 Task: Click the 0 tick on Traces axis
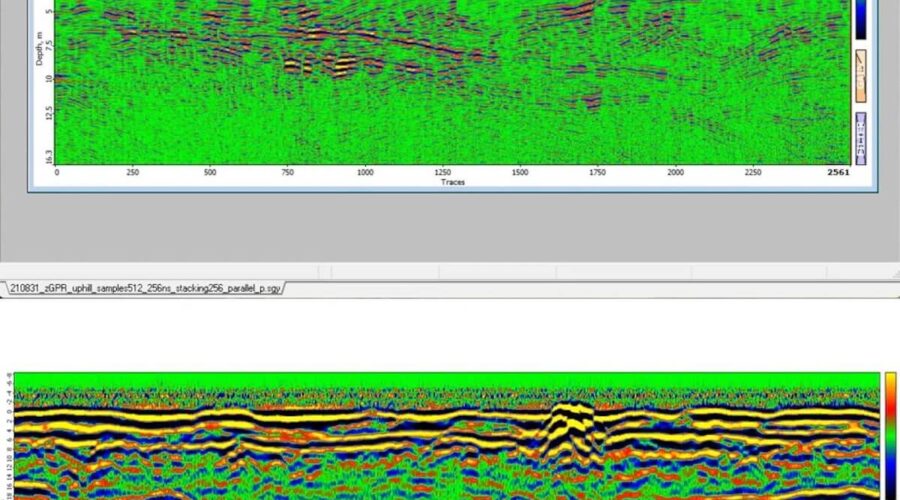[57, 172]
